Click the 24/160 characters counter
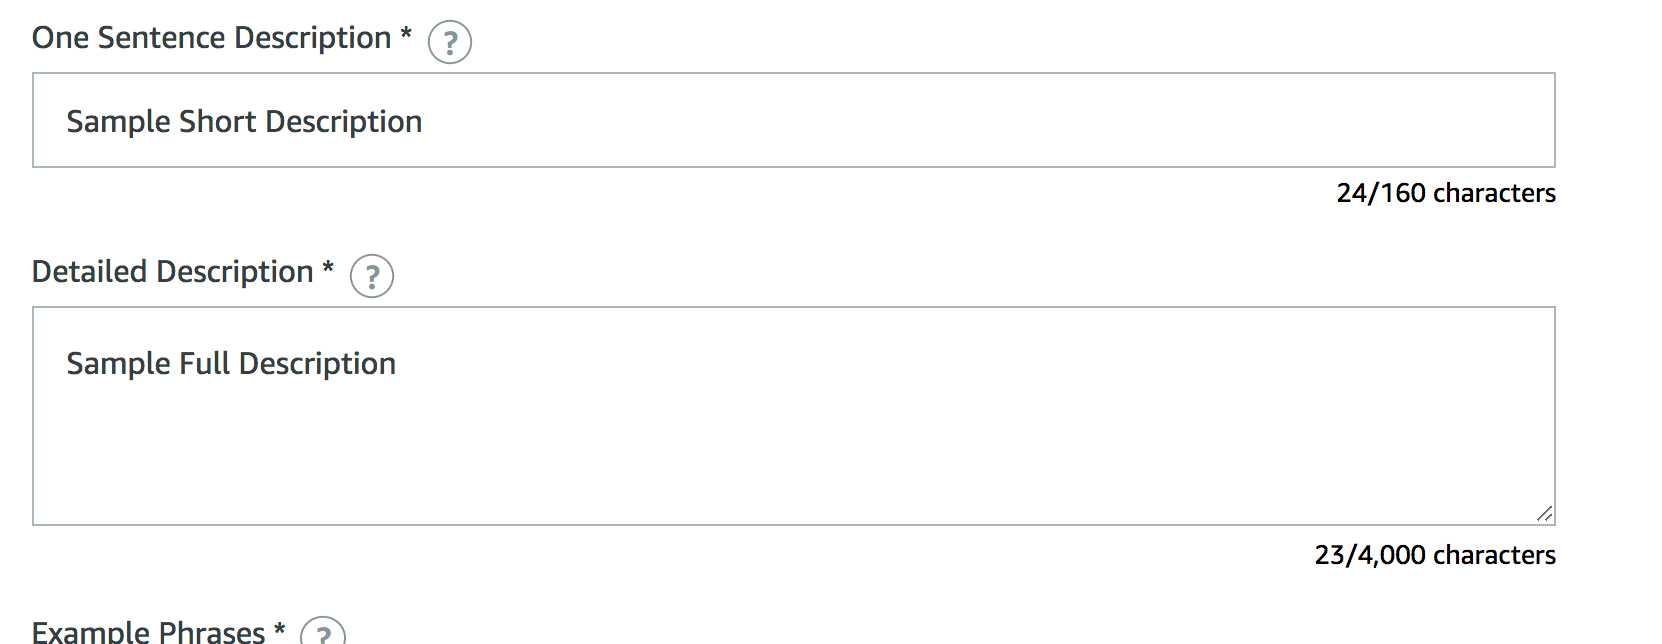1662x644 pixels. [1445, 193]
